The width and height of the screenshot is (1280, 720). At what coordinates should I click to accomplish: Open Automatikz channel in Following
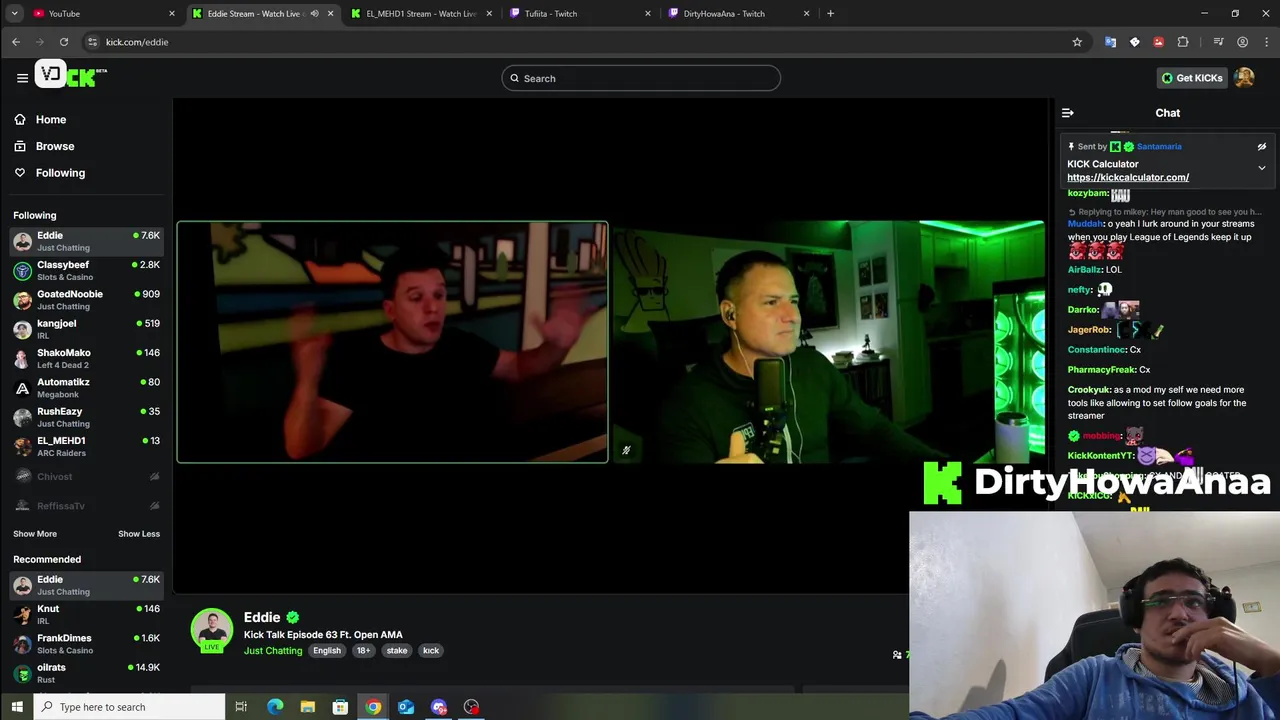87,388
